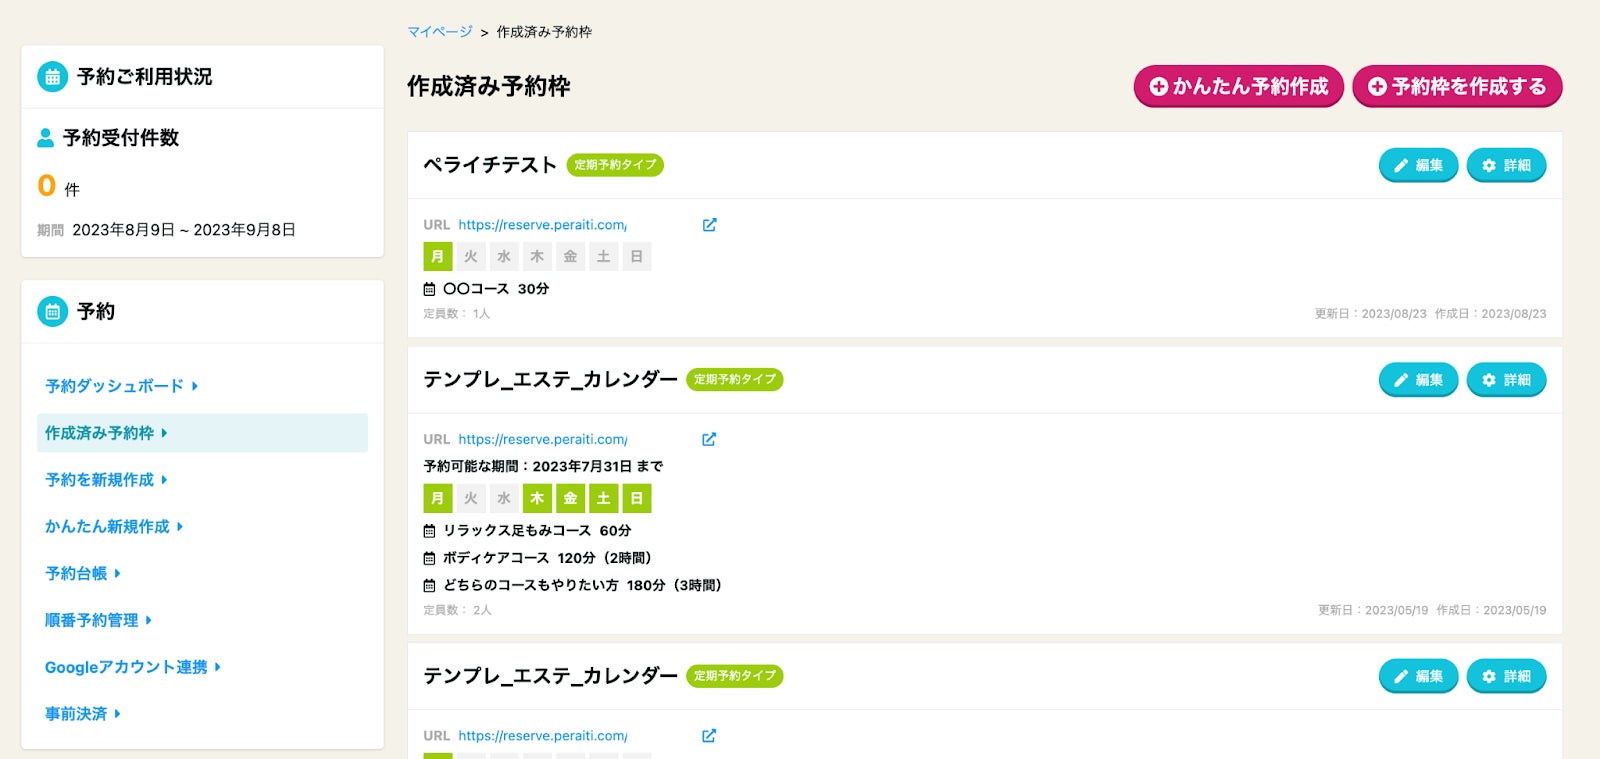Click pencil edit icon on ペライチテスト card
This screenshot has height=759, width=1600.
(x=1401, y=166)
